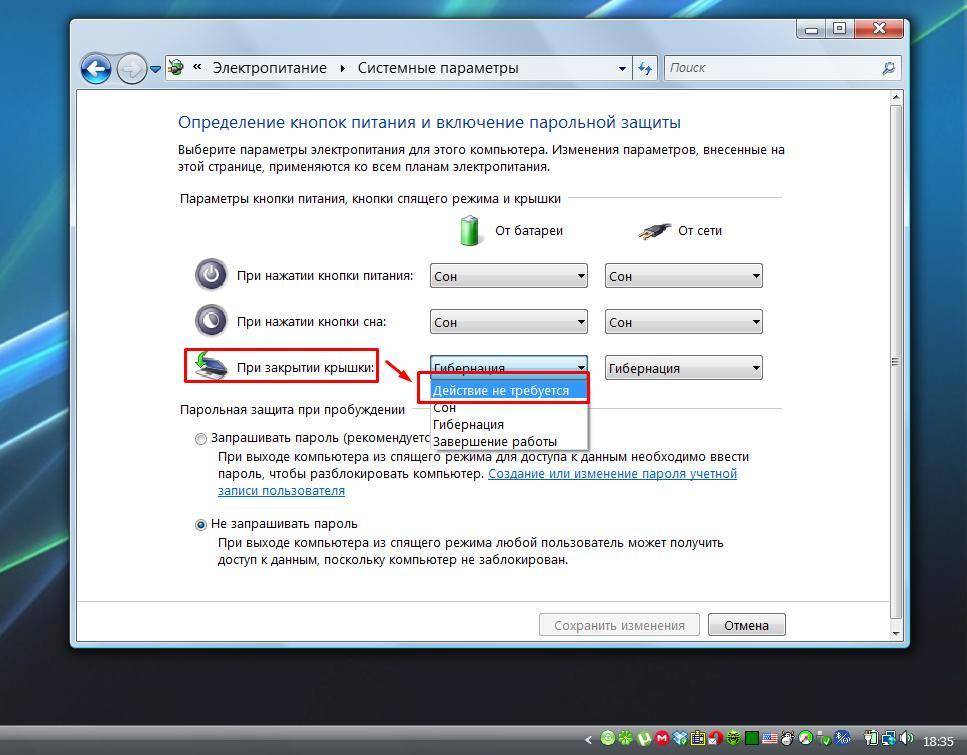Click the 'При закрытии крышки:' label
The width and height of the screenshot is (967, 755).
[x=306, y=368]
